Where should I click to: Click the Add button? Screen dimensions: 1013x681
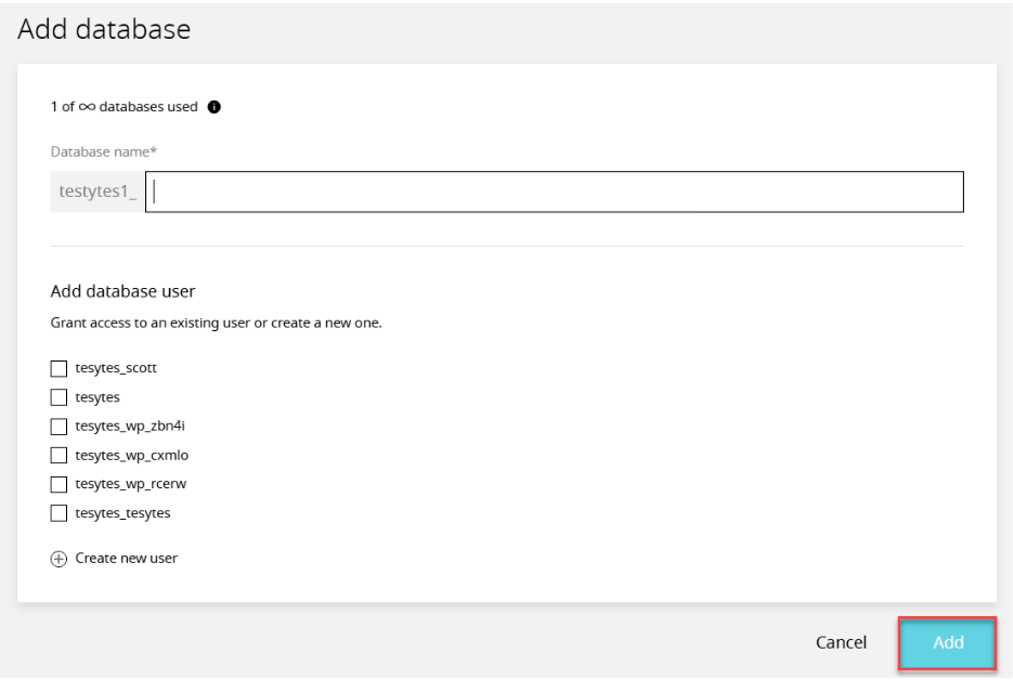point(948,643)
